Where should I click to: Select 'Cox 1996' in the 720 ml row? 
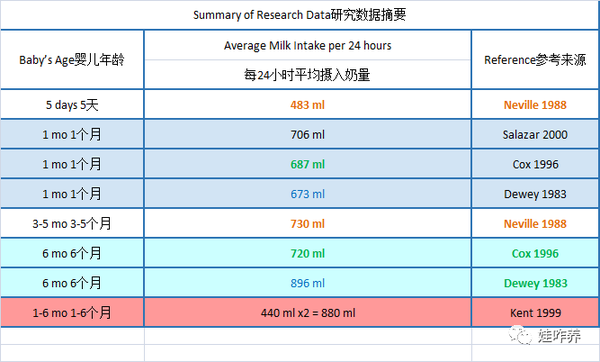535,253
